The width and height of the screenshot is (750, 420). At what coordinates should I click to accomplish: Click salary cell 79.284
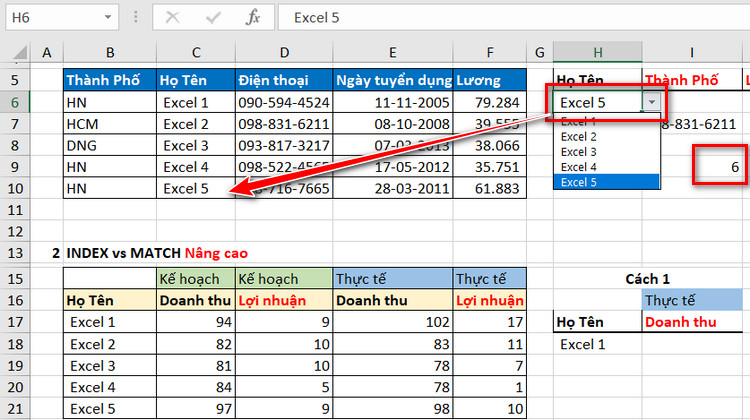point(490,102)
